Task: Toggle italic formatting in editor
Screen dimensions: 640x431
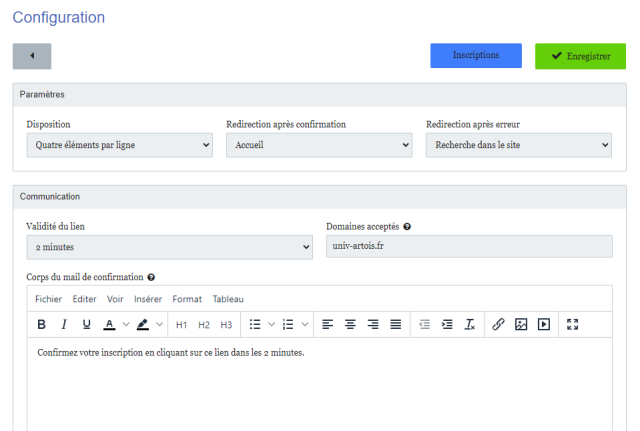Action: point(64,324)
